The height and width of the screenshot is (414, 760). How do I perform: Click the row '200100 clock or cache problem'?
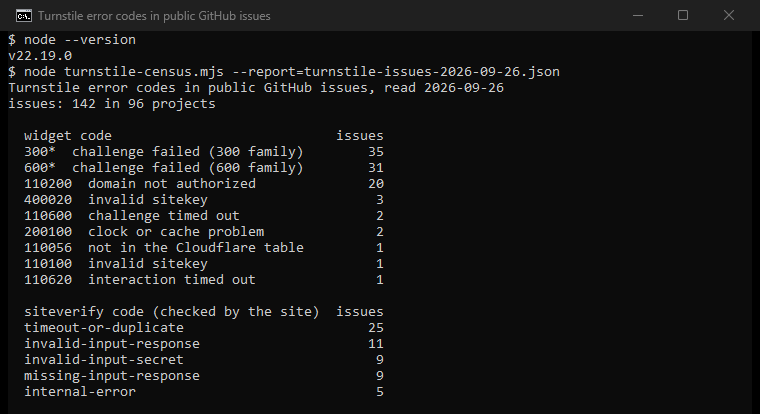click(204, 232)
